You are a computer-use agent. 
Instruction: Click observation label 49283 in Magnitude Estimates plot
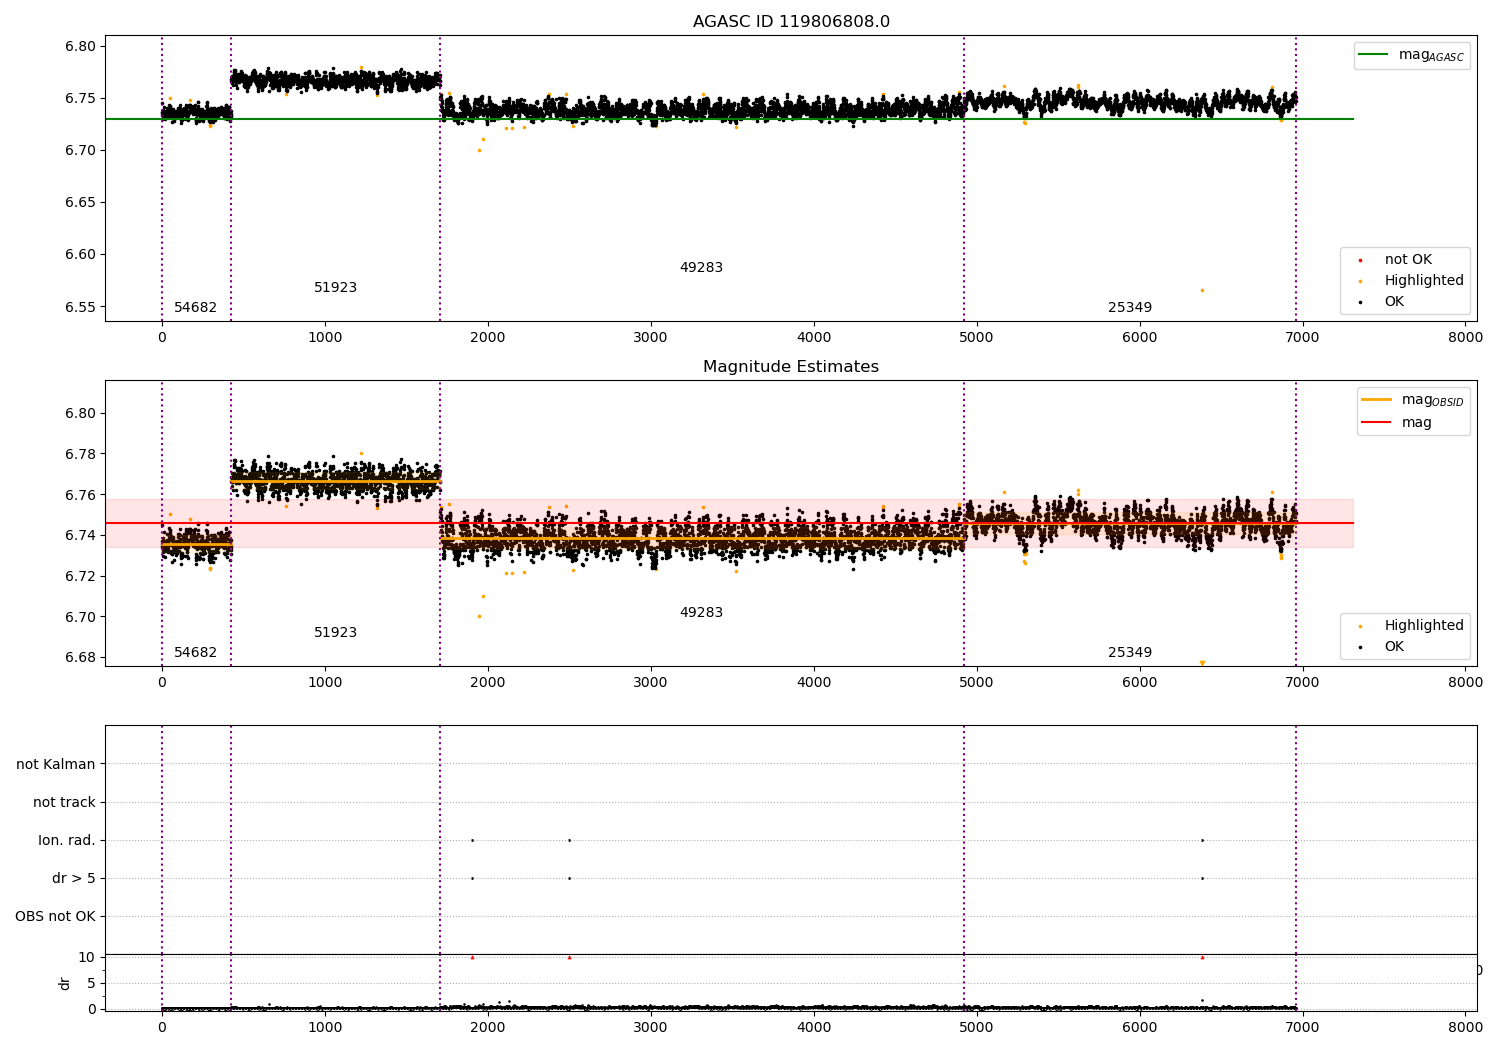tap(701, 613)
